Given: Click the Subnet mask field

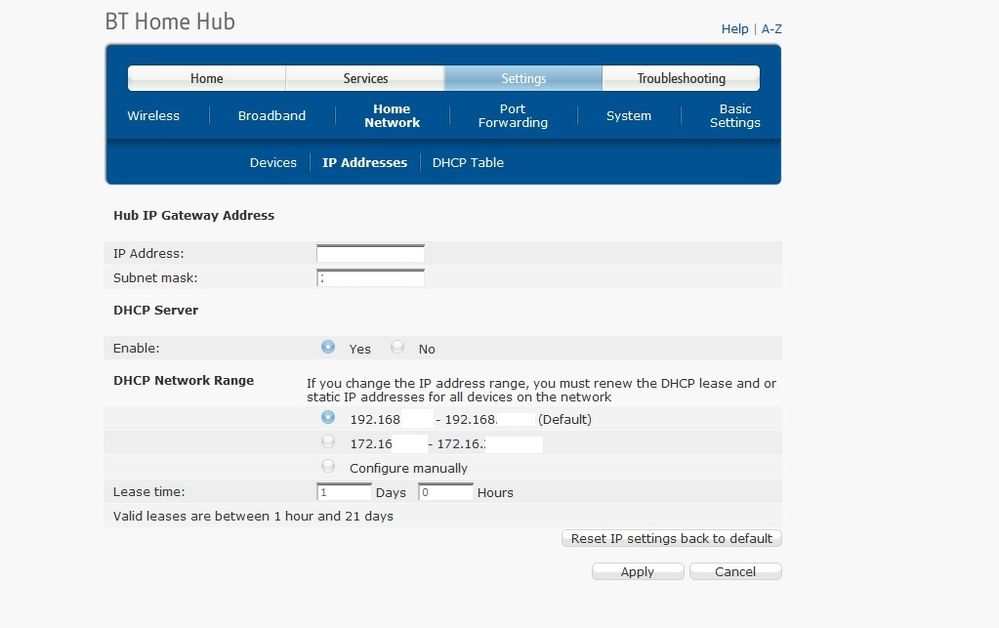Looking at the screenshot, I should 370,278.
